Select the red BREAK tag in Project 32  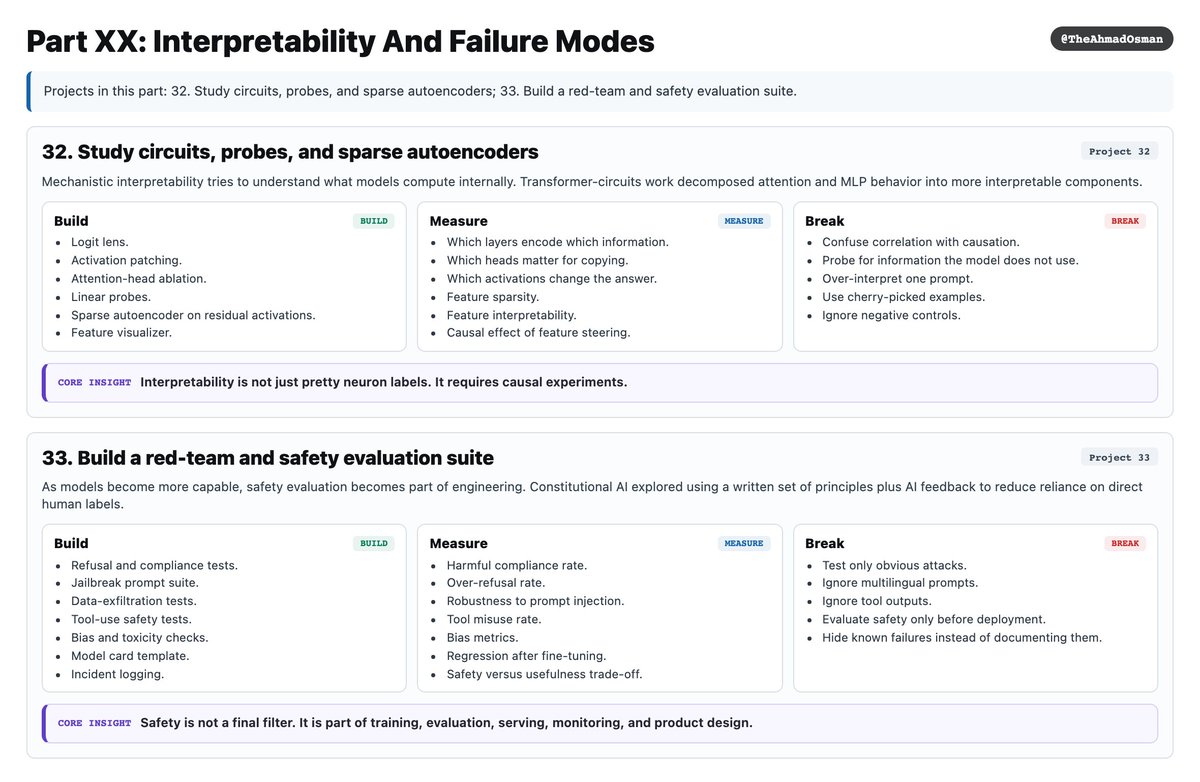(1125, 221)
